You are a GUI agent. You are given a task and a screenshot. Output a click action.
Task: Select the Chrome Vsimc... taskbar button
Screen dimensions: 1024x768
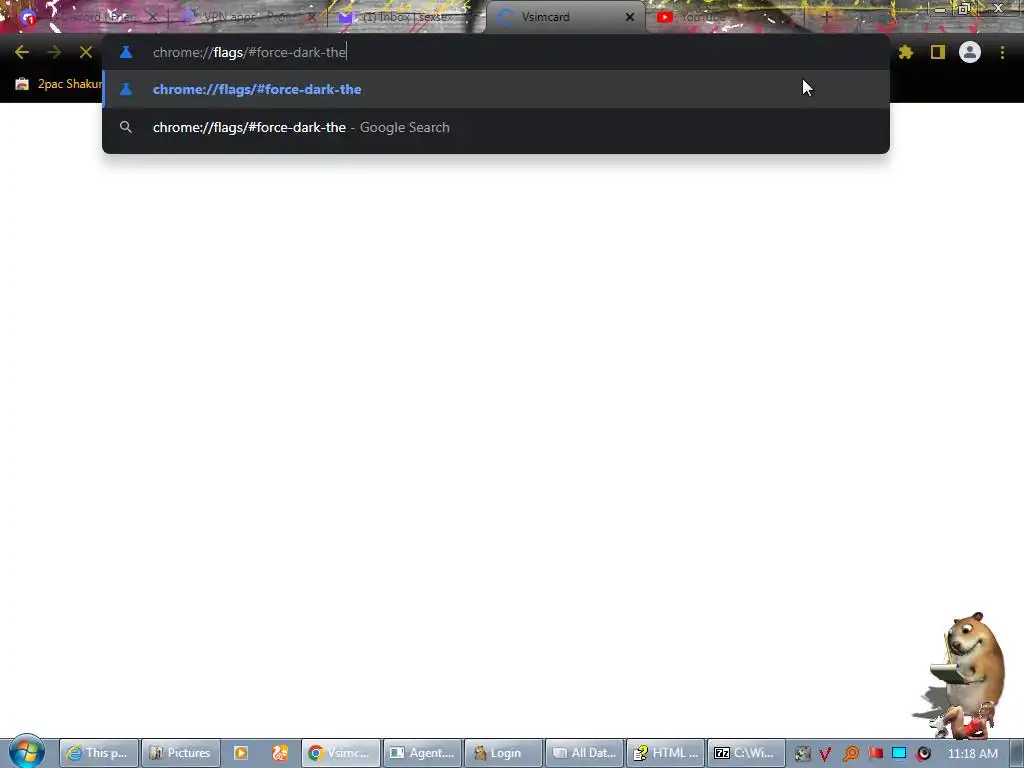pyautogui.click(x=340, y=753)
